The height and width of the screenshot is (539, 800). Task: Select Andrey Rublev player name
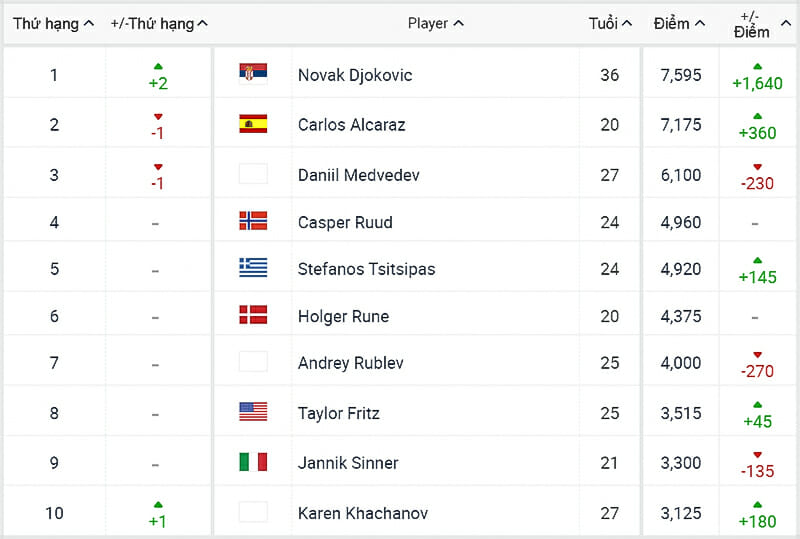pos(350,363)
